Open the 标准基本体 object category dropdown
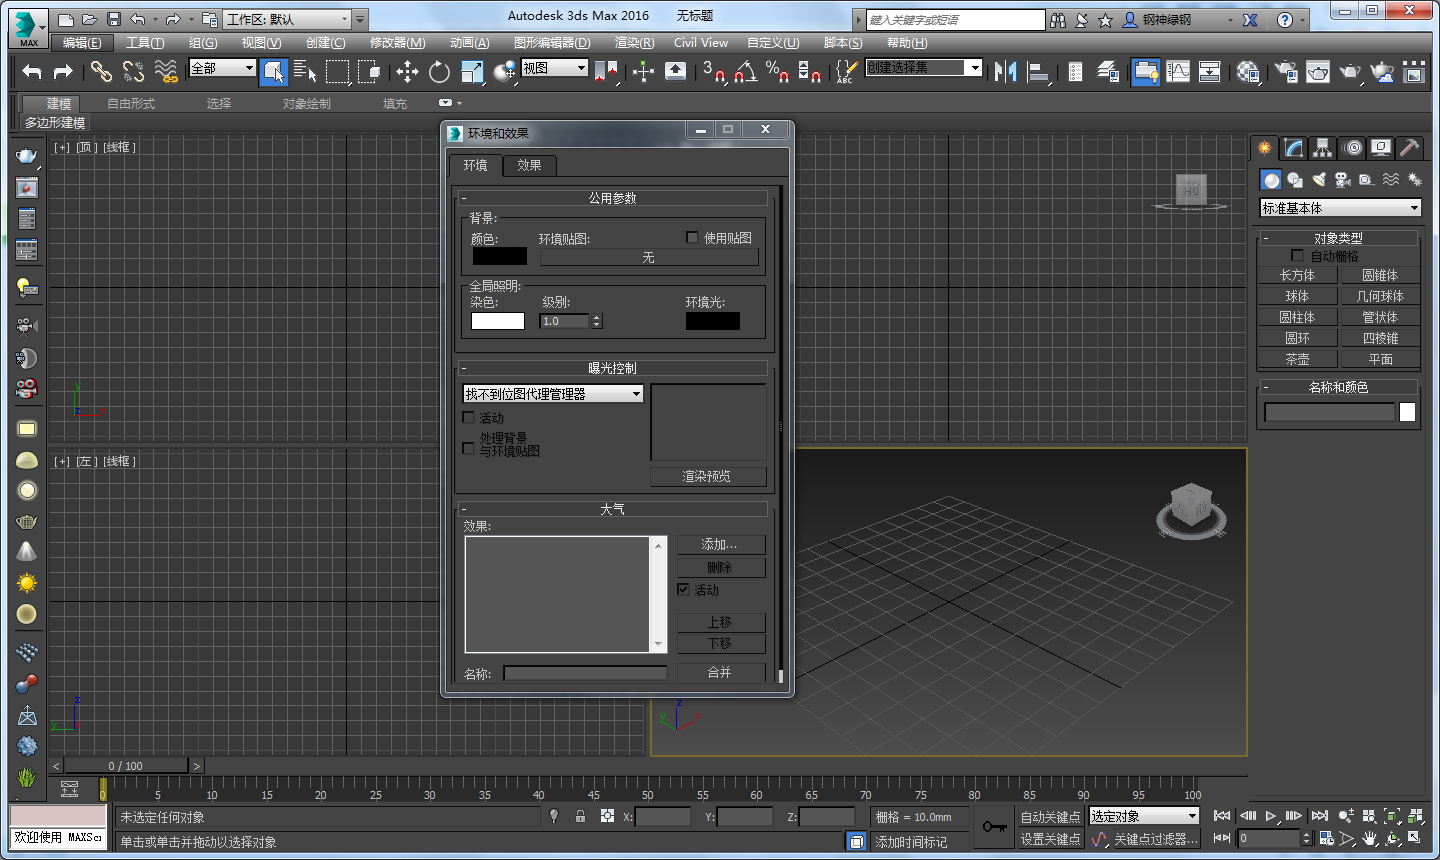 tap(1341, 208)
